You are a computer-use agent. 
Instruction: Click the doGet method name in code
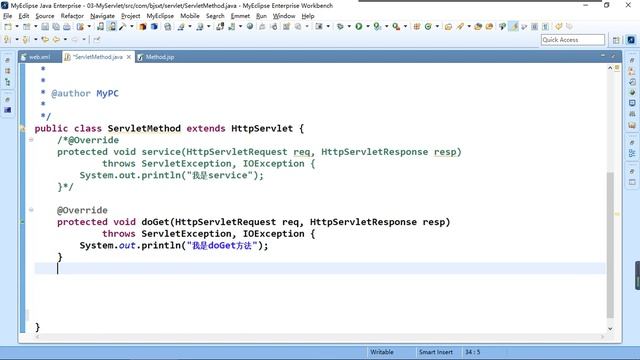pos(155,222)
